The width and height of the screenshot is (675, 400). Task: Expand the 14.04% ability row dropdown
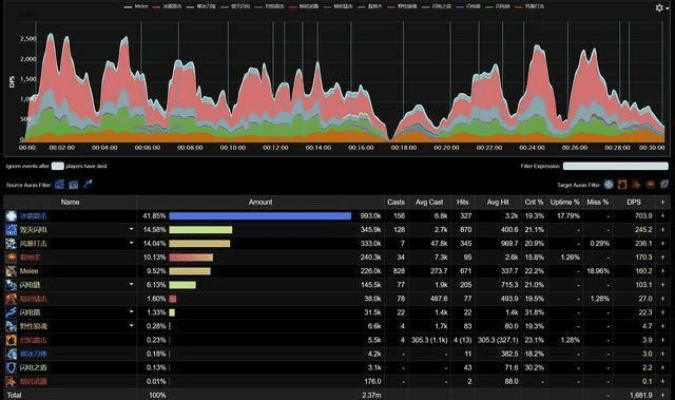(x=131, y=243)
